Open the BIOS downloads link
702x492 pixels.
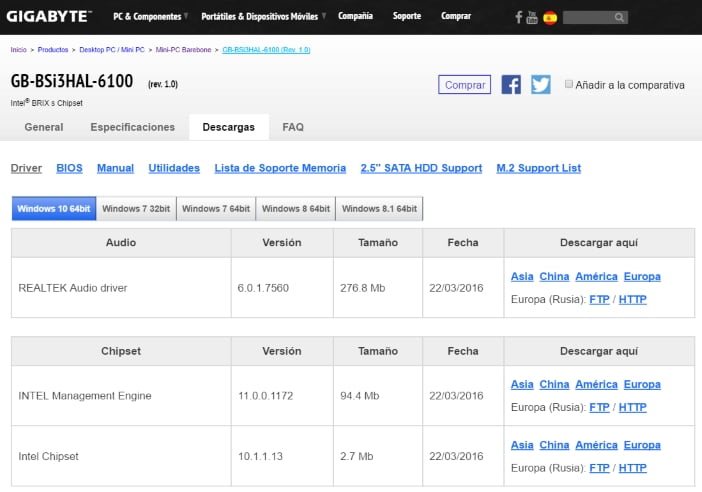point(69,168)
